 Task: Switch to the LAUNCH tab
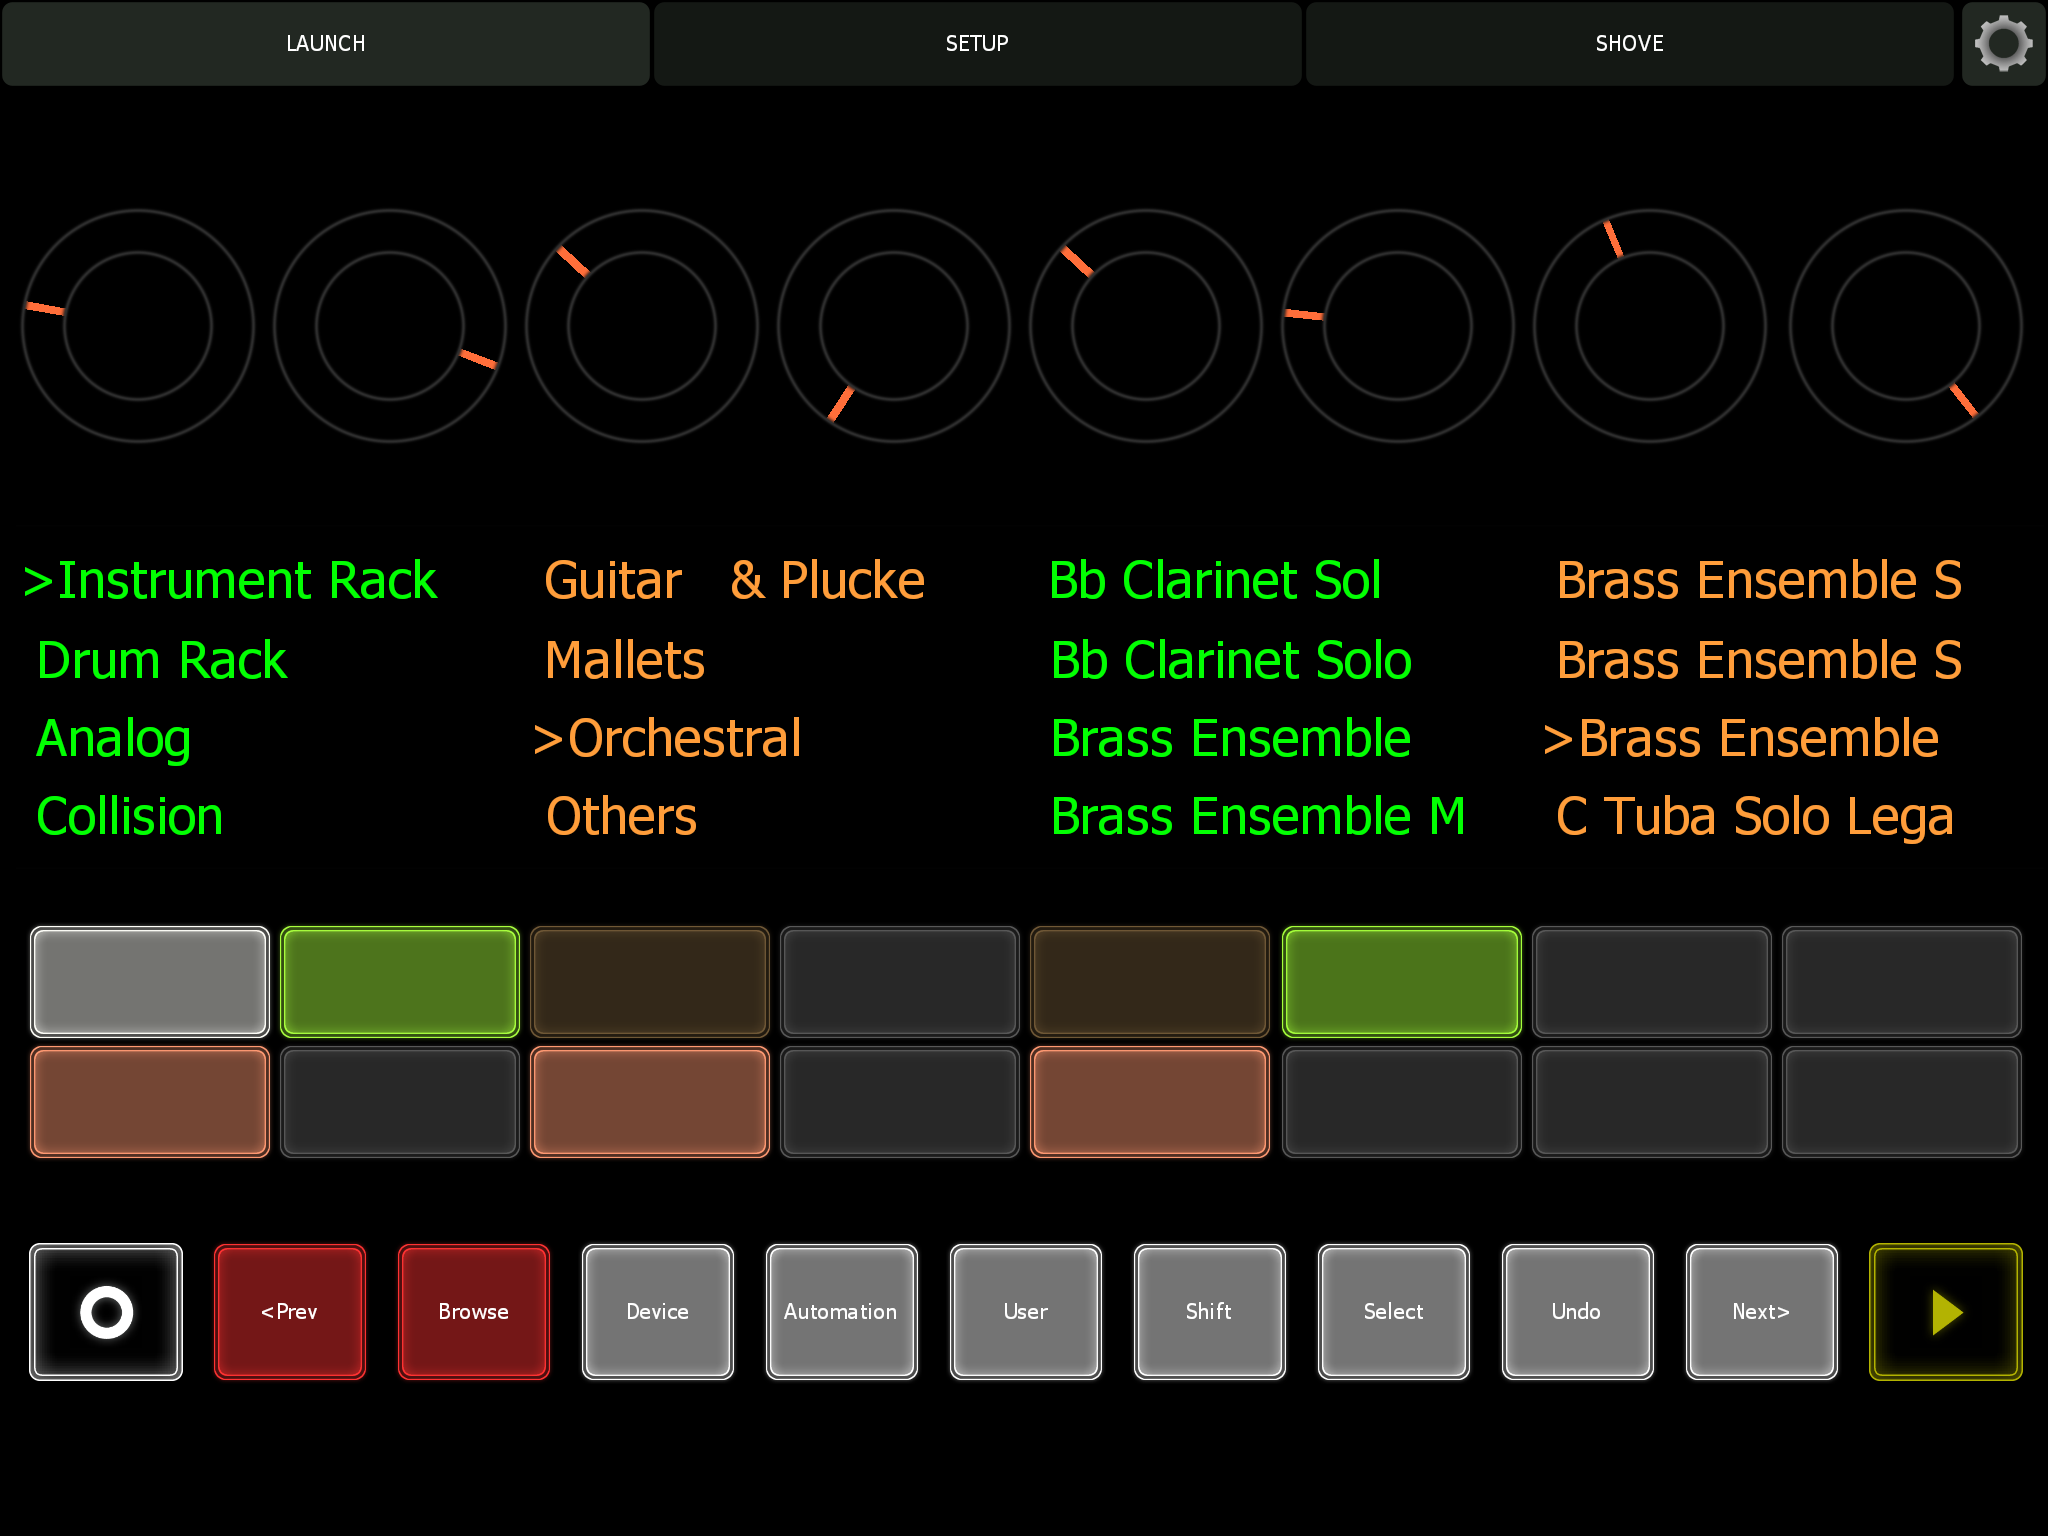(326, 44)
